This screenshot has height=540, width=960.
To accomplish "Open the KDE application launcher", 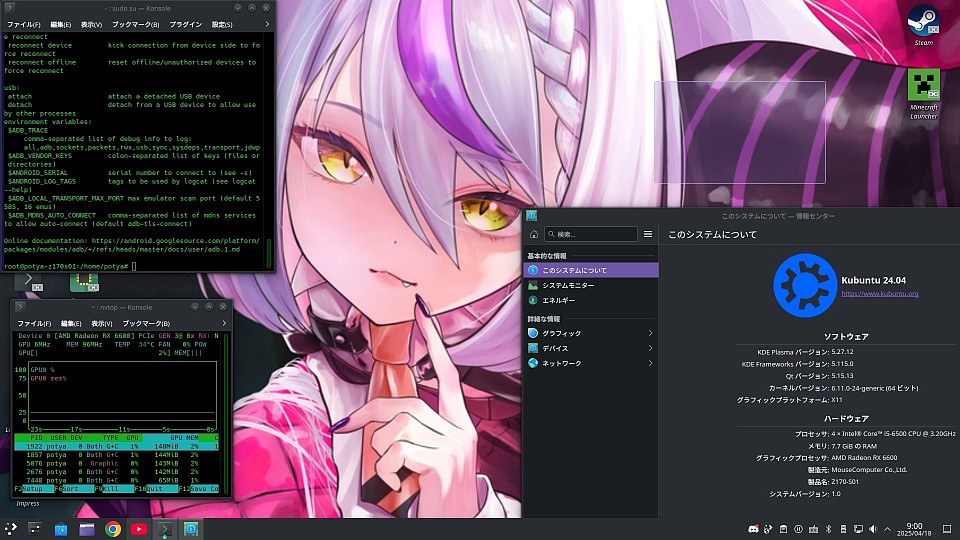I will [10, 528].
